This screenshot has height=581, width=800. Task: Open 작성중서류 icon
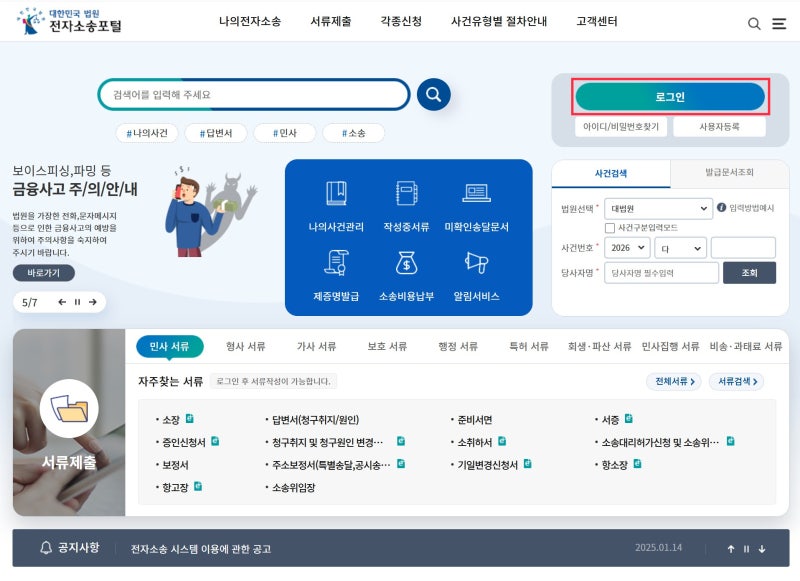406,193
